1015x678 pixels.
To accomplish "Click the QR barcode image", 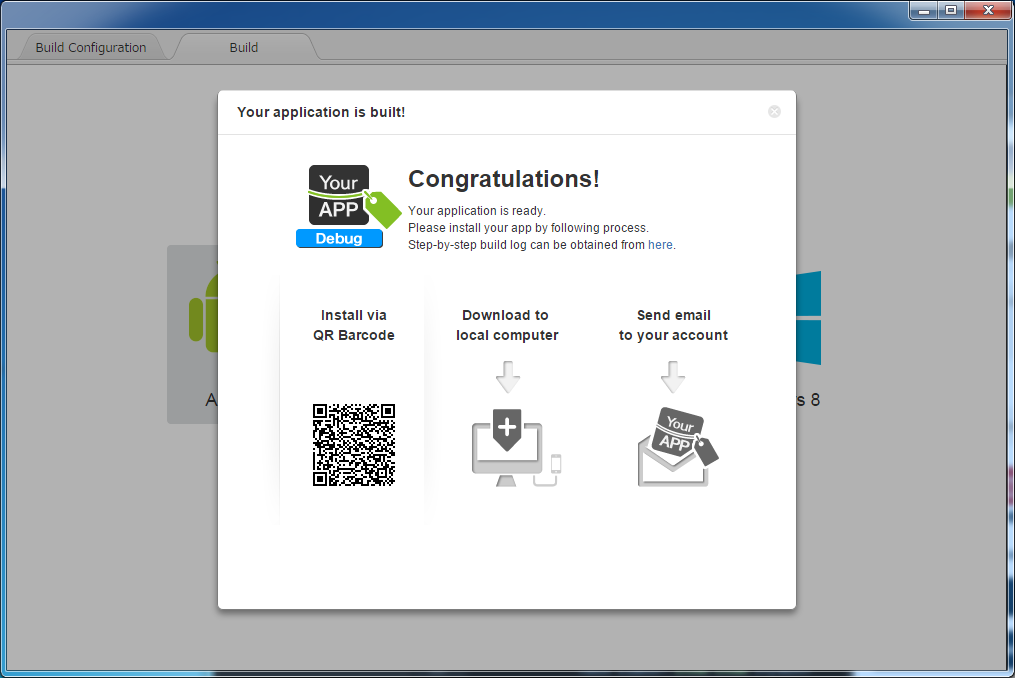I will (x=354, y=445).
